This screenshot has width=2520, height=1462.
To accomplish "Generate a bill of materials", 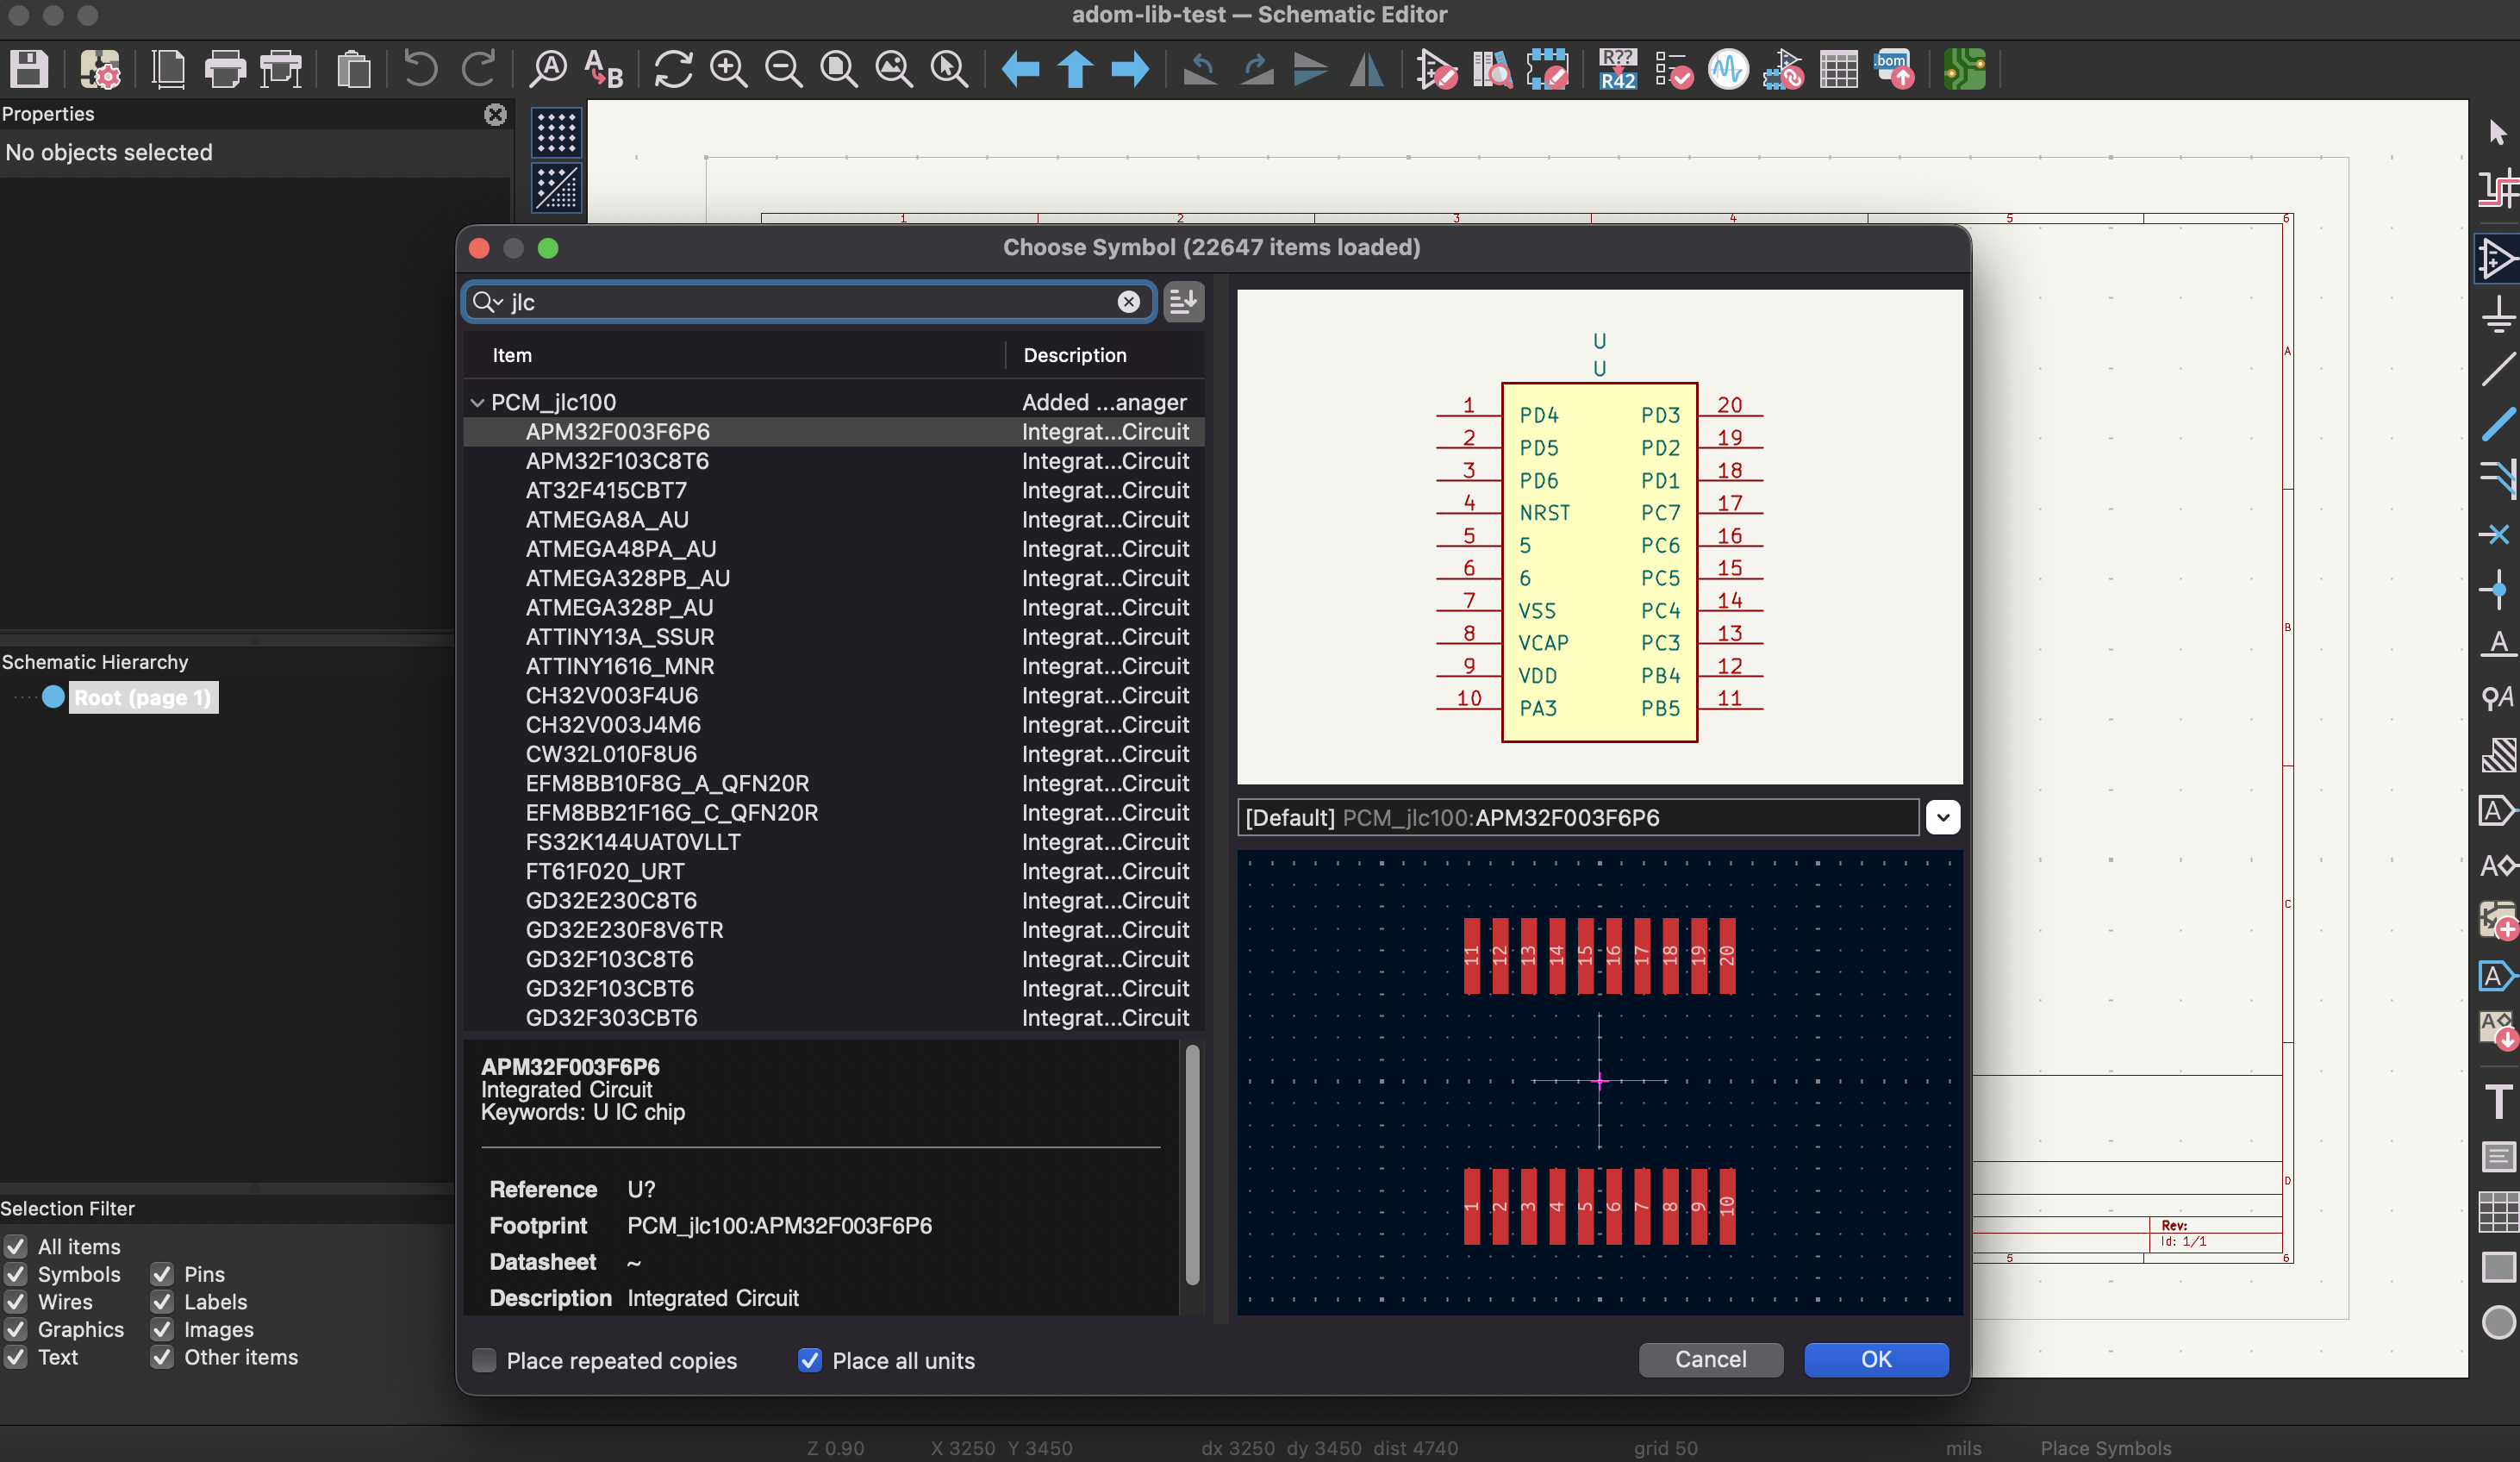I will pos(1893,70).
